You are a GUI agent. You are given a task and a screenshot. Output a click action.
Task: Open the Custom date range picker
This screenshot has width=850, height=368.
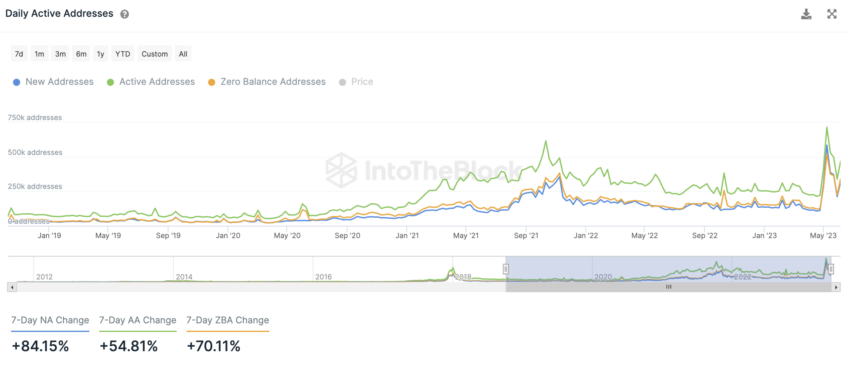click(154, 54)
